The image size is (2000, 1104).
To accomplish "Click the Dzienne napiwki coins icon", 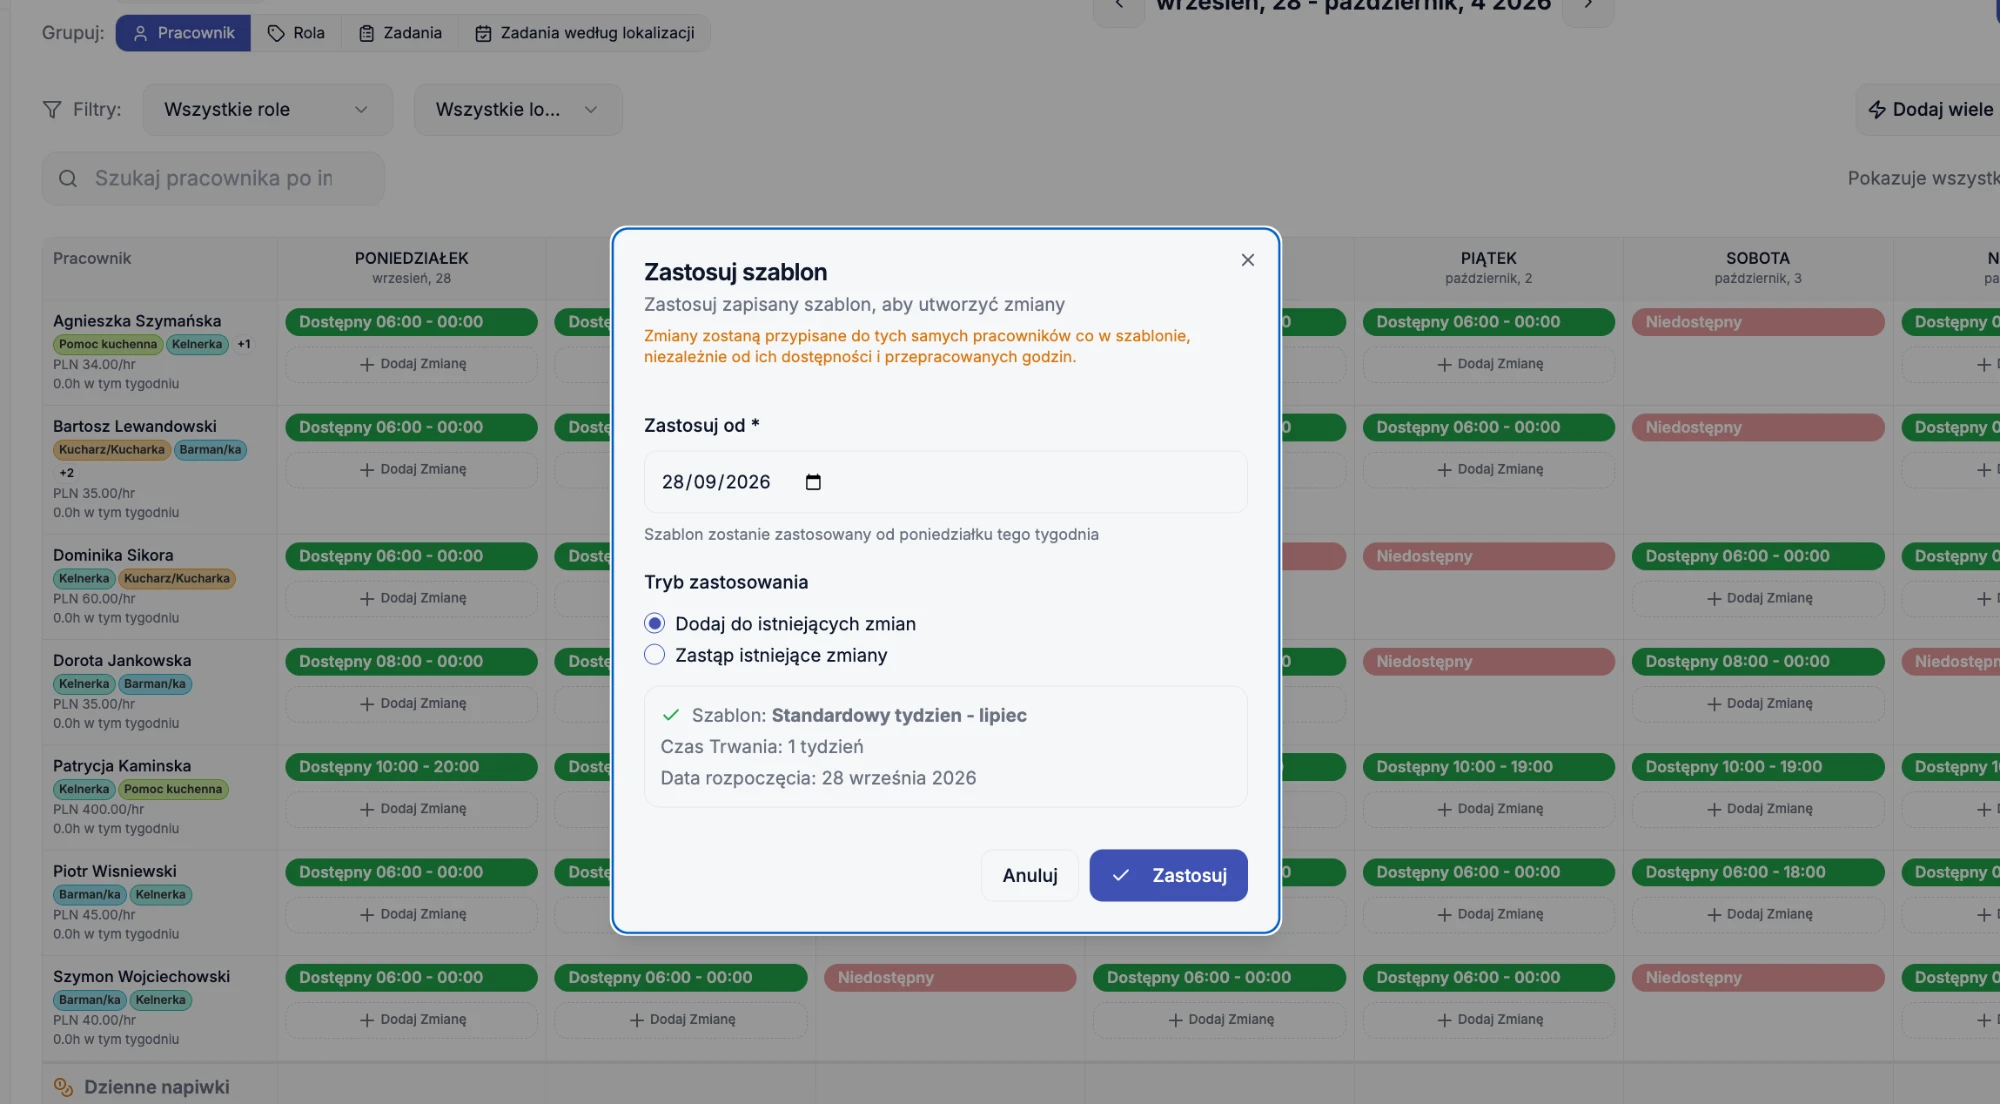I will pyautogui.click(x=63, y=1087).
